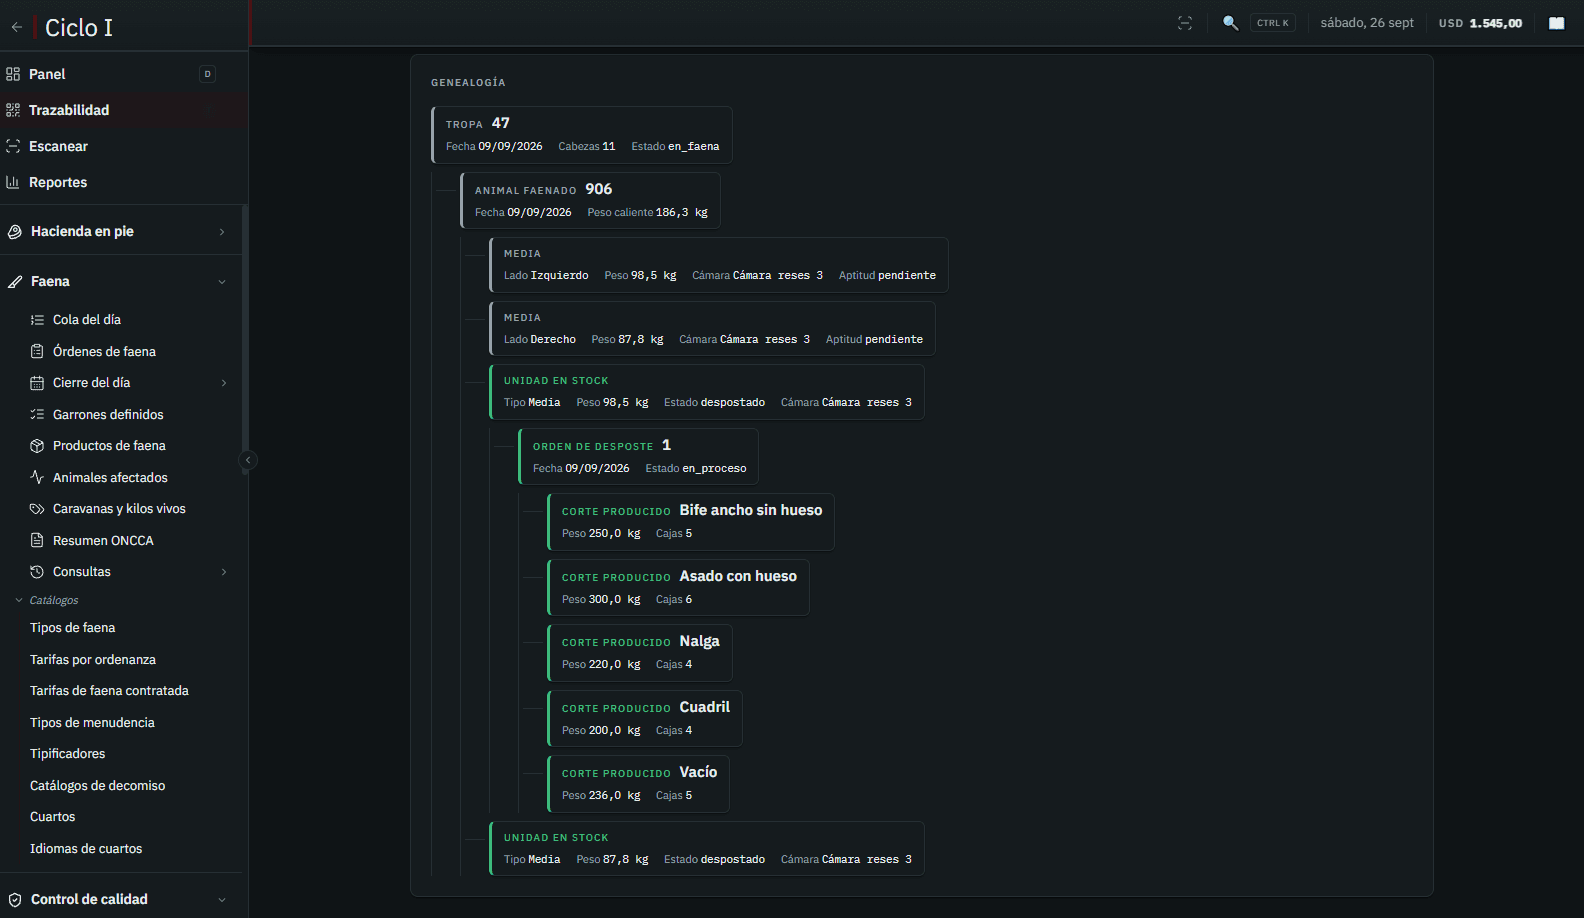Open the Cuartos catalog
1584x918 pixels.
click(x=53, y=817)
